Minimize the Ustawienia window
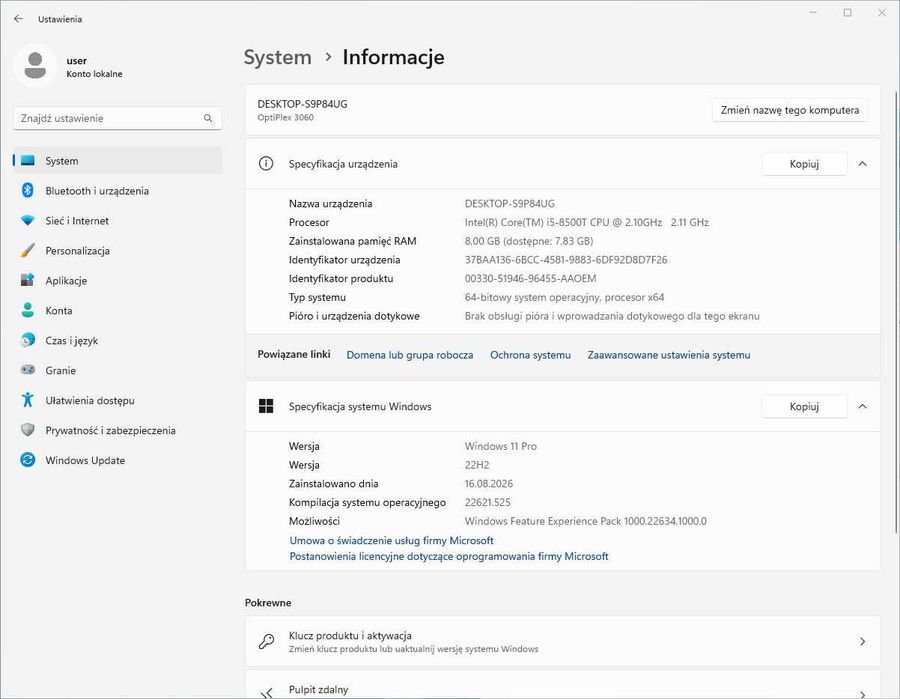Image resolution: width=900 pixels, height=699 pixels. [813, 13]
